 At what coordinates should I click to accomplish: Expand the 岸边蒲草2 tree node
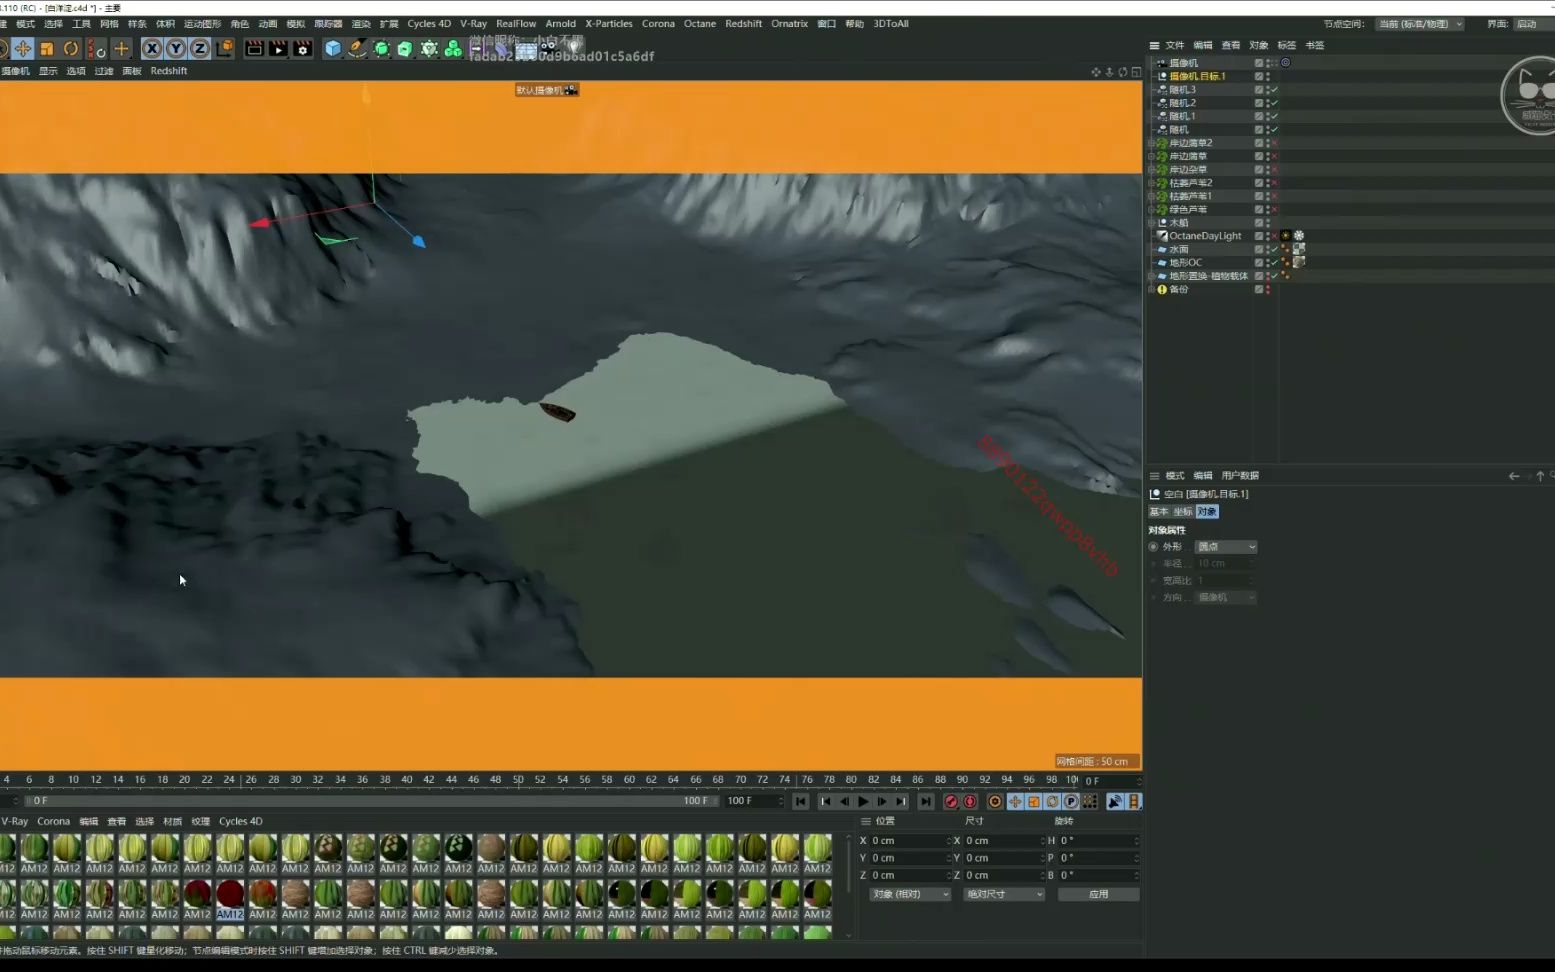[1152, 143]
